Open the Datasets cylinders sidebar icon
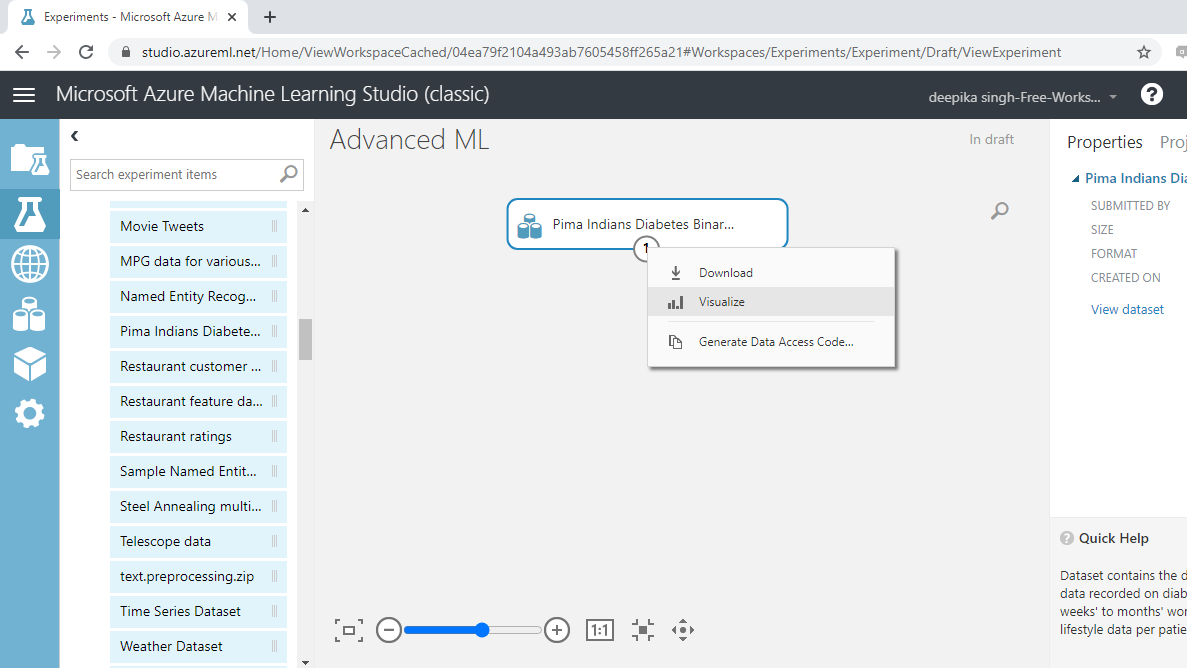 coord(30,314)
